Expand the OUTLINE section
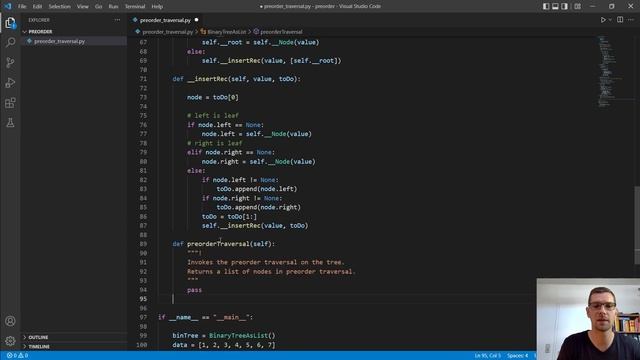This screenshot has width=640, height=360. pos(38,337)
